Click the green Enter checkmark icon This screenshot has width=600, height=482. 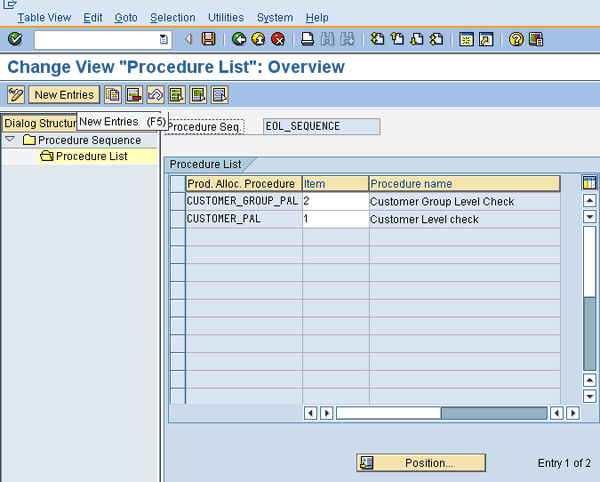tap(14, 39)
